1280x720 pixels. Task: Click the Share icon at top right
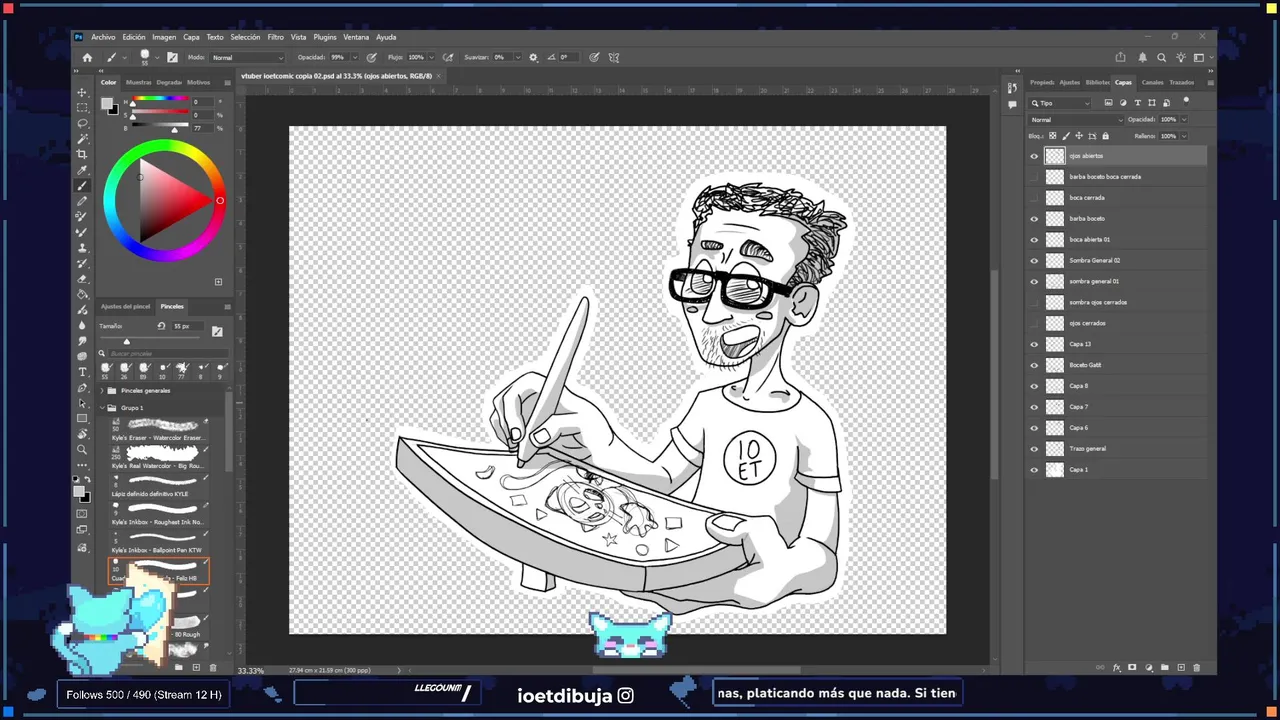coord(1120,57)
